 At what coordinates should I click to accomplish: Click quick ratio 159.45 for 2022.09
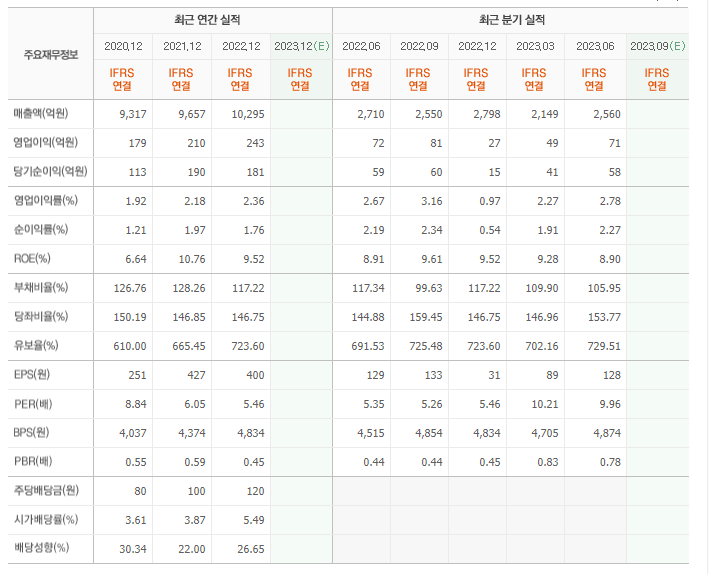tap(425, 317)
